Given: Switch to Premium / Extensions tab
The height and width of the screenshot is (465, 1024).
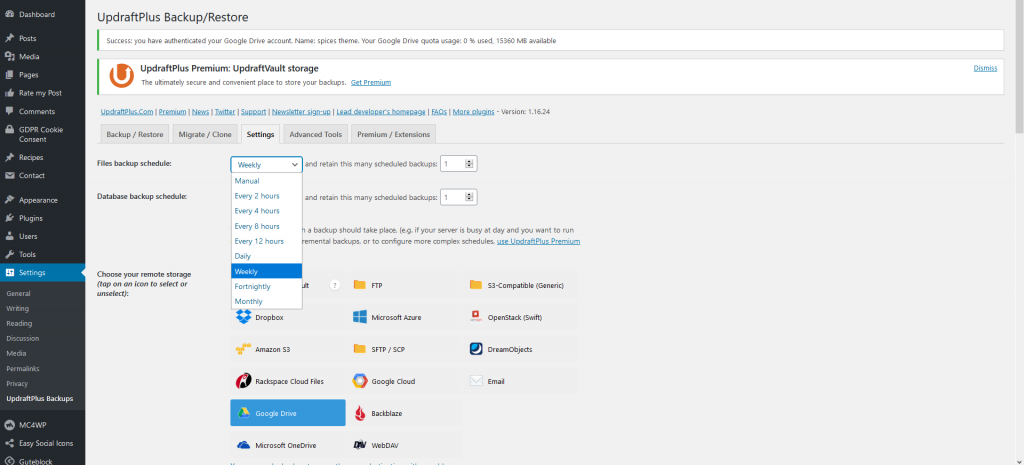Looking at the screenshot, I should 393,135.
